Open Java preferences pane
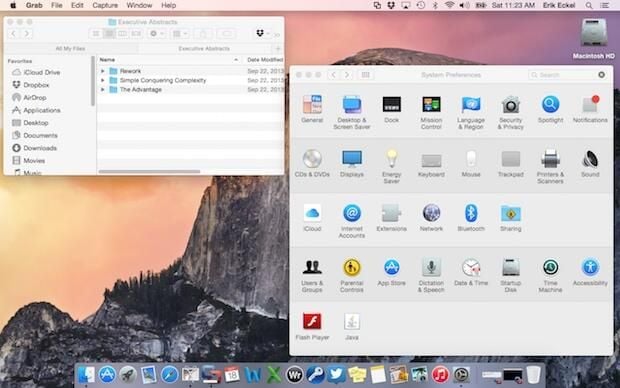Screen dimensions: 620x388 pyautogui.click(x=352, y=326)
